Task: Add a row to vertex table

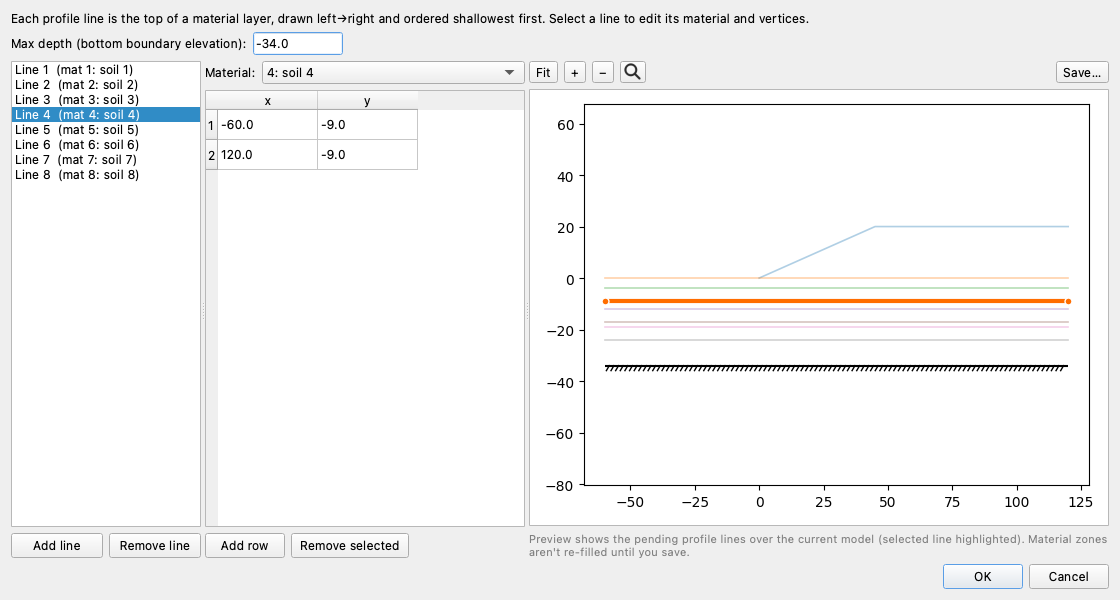Action: 244,546
